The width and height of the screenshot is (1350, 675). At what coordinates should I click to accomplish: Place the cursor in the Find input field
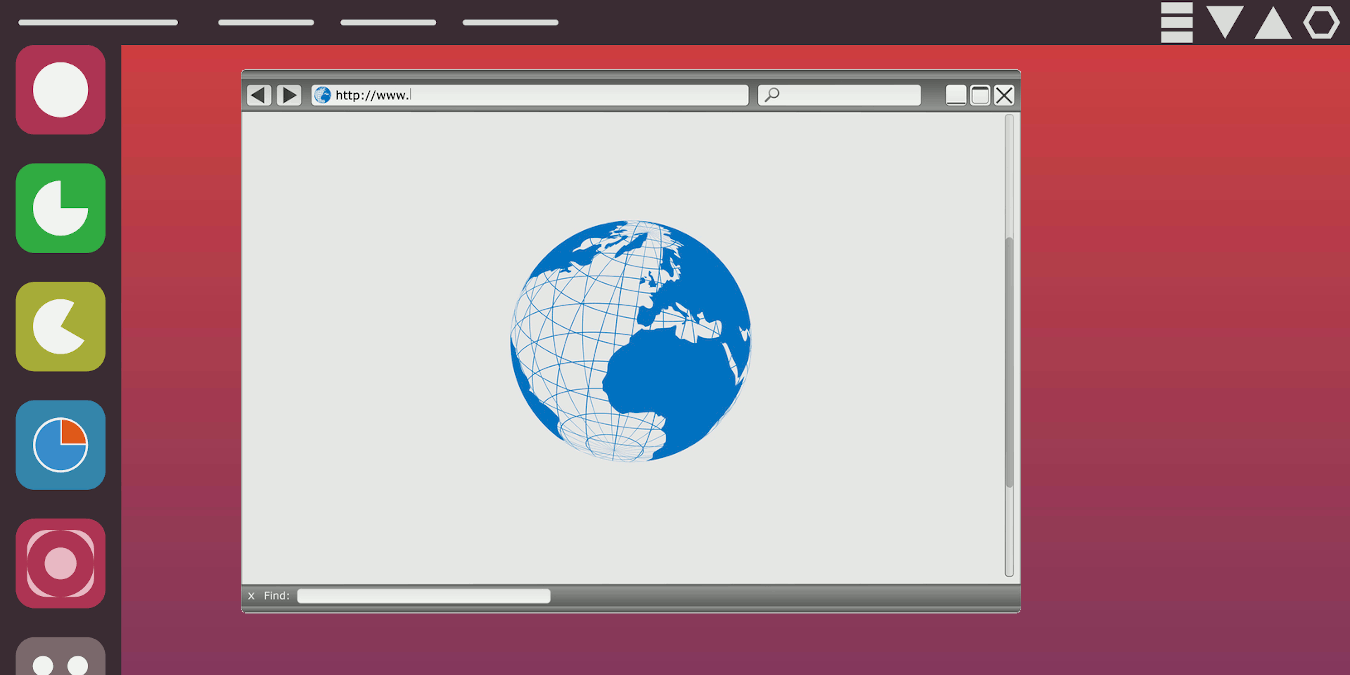click(423, 595)
